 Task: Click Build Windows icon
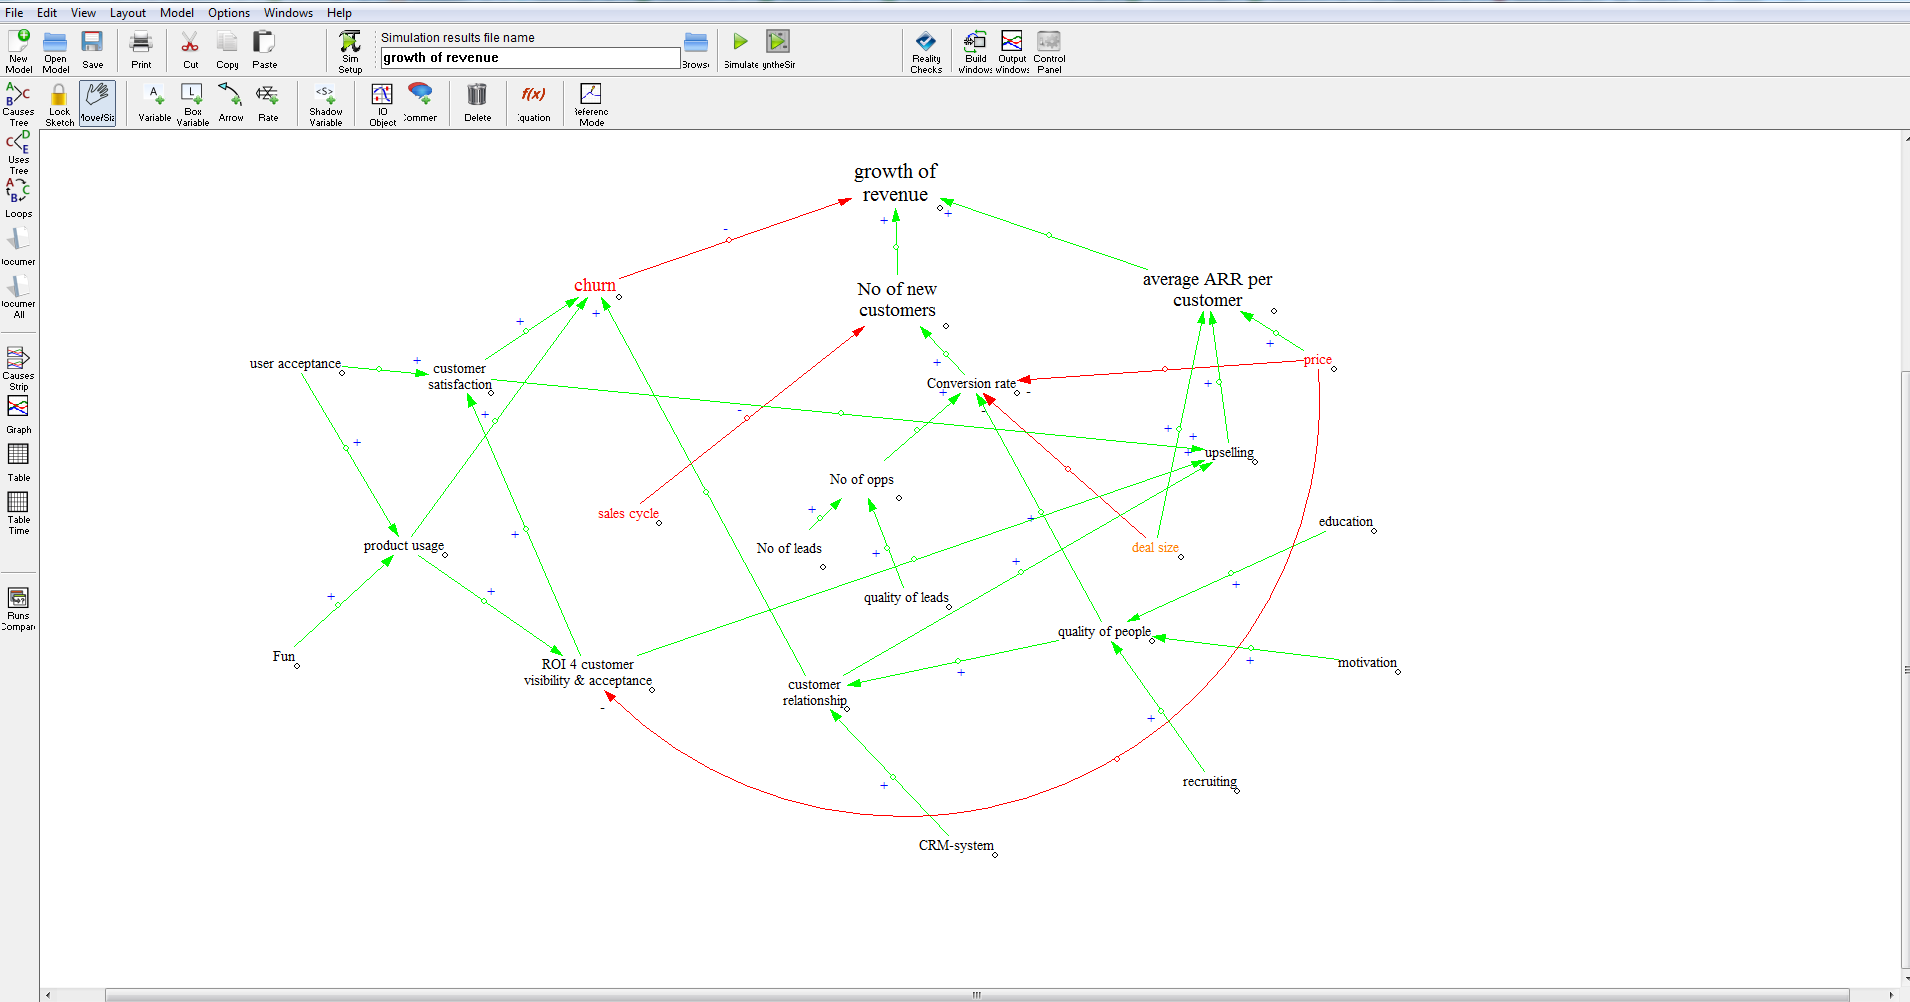975,50
